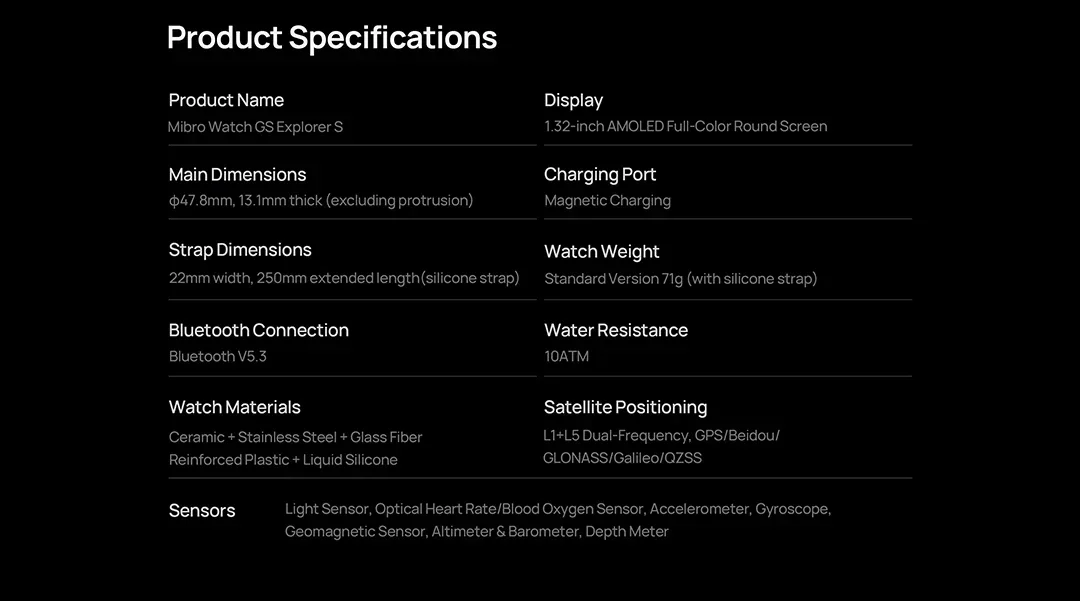Select the Main Dimensions label
The image size is (1080, 601).
pyautogui.click(x=237, y=175)
